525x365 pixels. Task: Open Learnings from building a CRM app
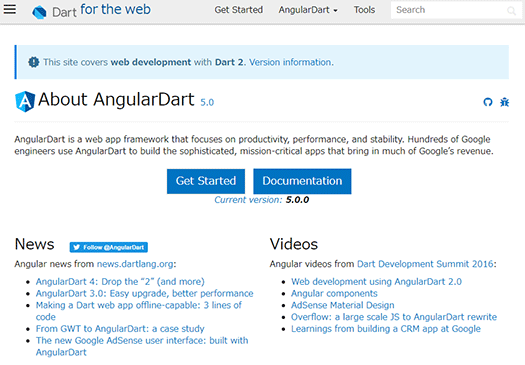click(386, 329)
